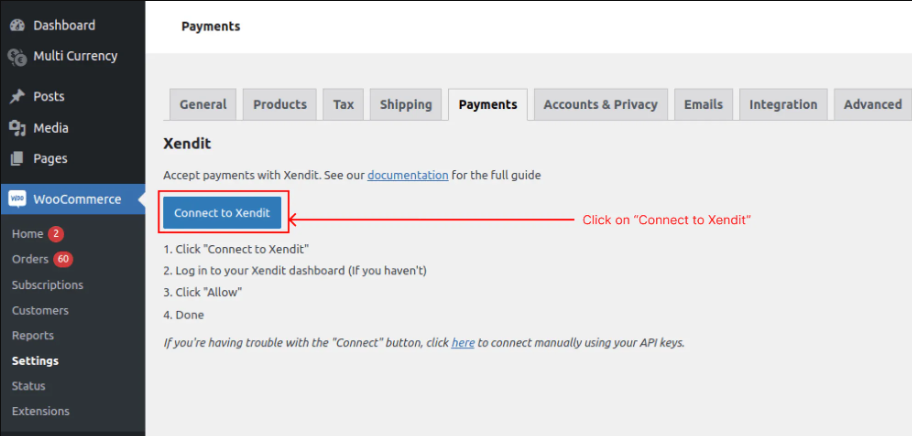Switch to the Shipping tab
This screenshot has width=912, height=436.
pyautogui.click(x=406, y=105)
